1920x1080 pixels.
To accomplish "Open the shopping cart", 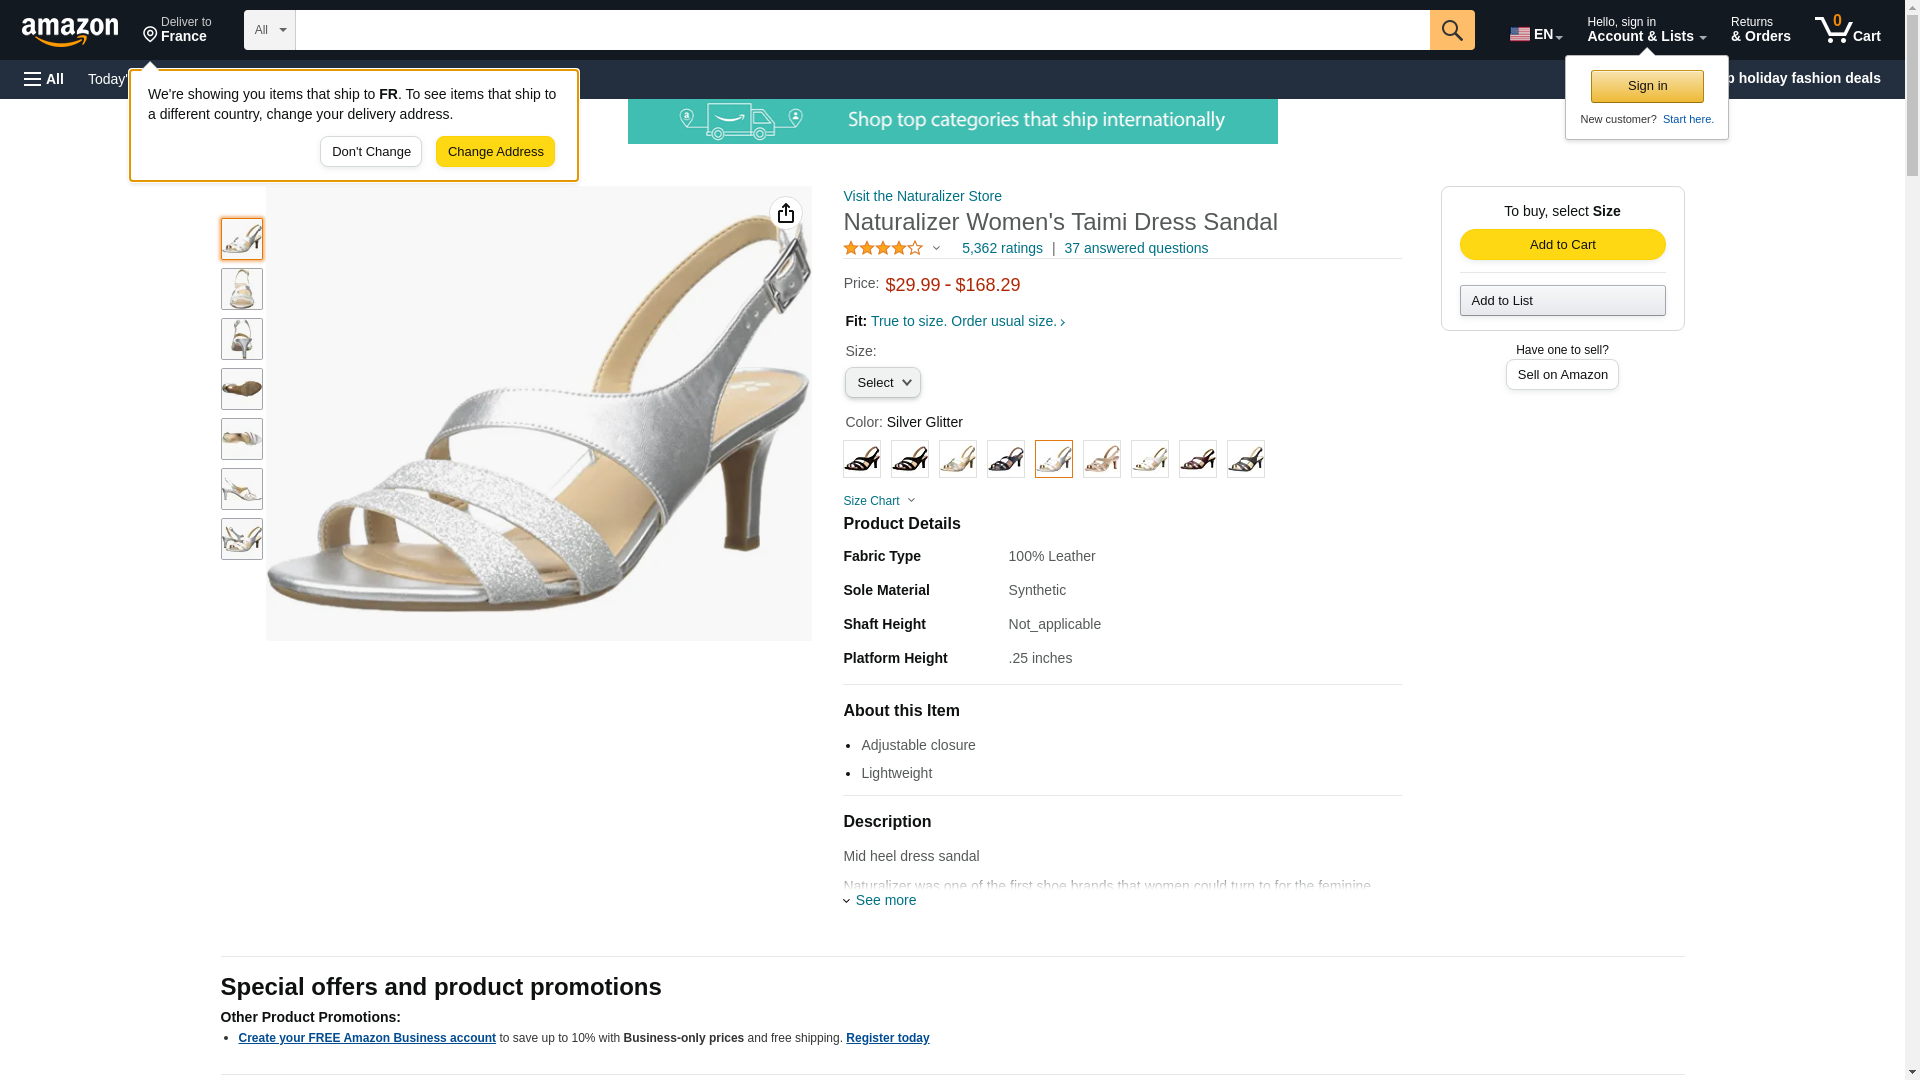I will tap(1847, 30).
